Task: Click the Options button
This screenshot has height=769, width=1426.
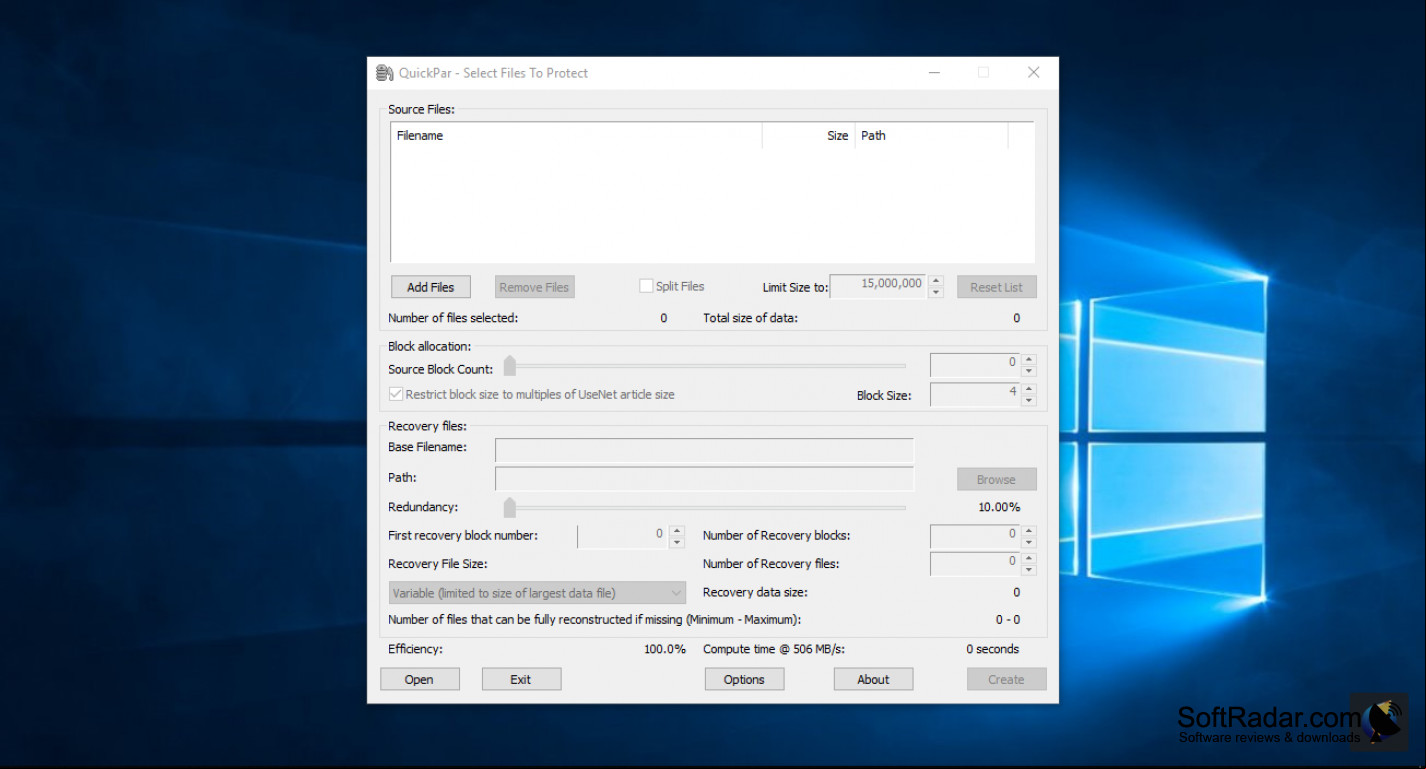Action: click(x=744, y=679)
